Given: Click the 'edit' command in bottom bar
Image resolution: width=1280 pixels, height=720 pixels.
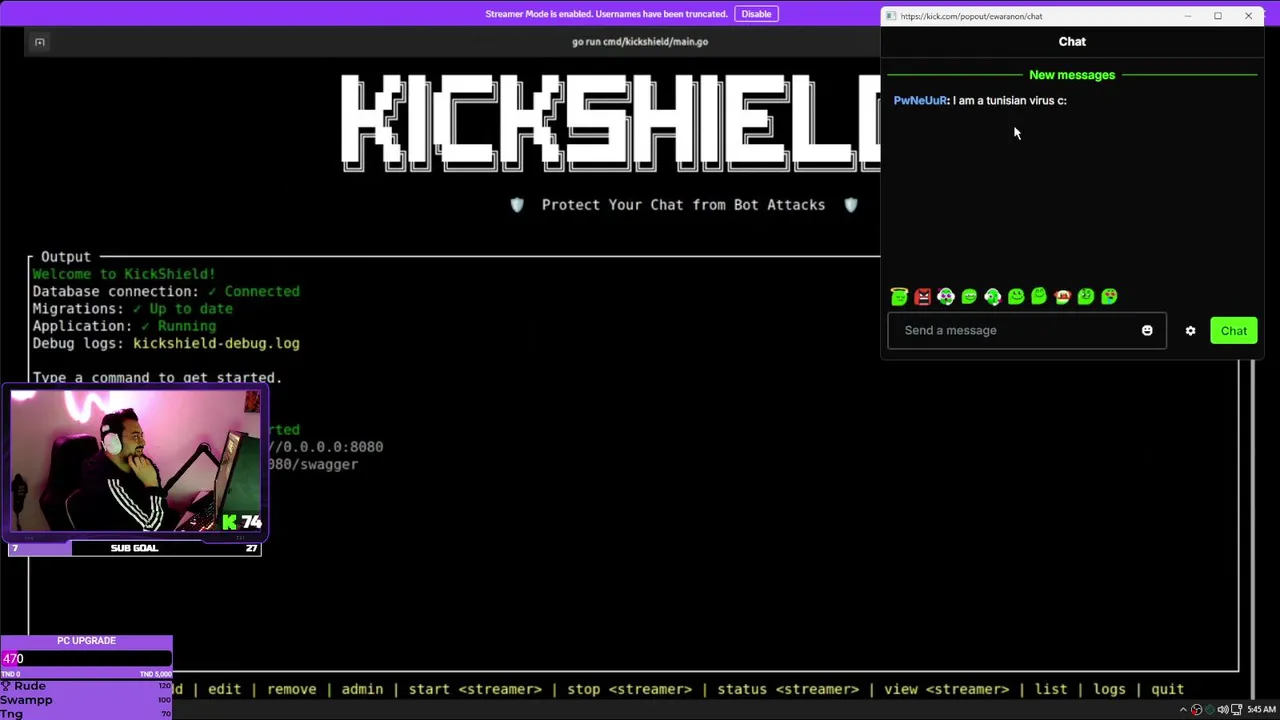Looking at the screenshot, I should (x=224, y=689).
